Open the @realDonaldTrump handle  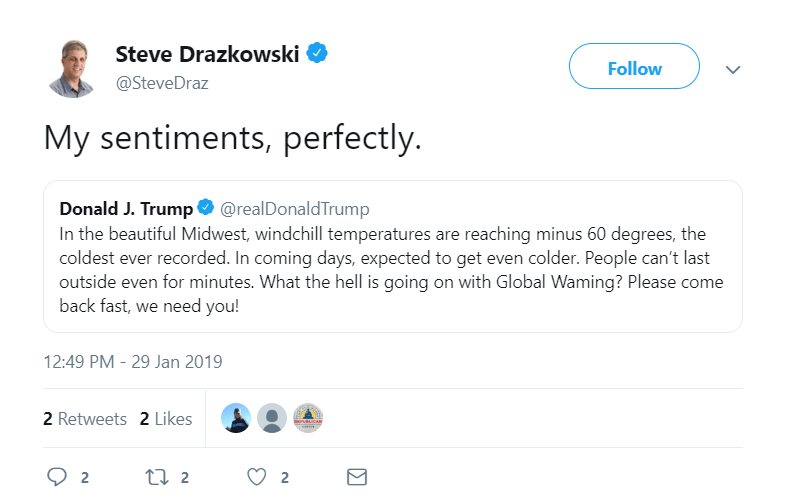[294, 209]
